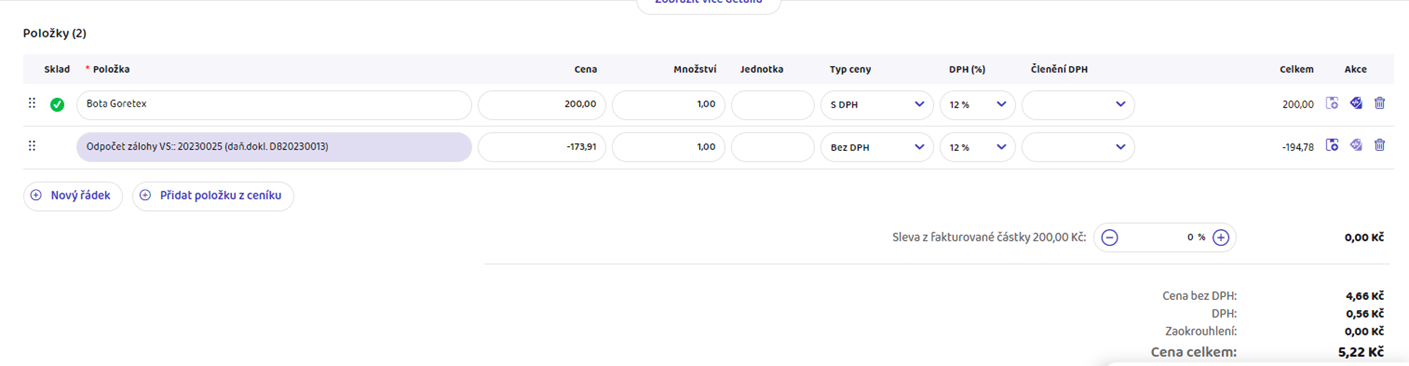
Task: Click the Bota Goretex item name field
Action: (274, 105)
